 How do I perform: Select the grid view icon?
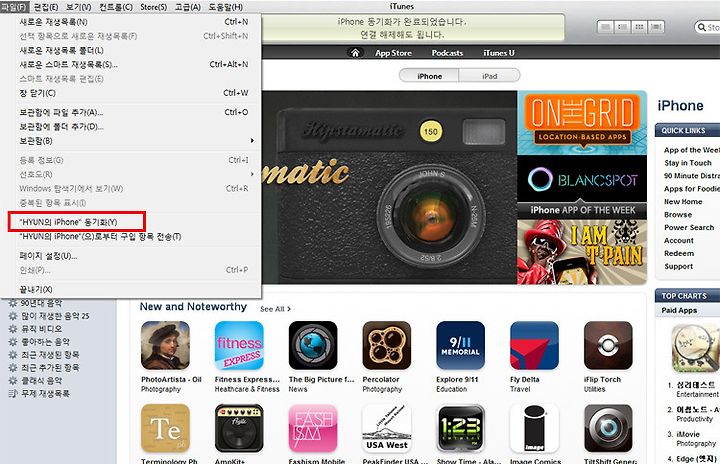[x=639, y=27]
